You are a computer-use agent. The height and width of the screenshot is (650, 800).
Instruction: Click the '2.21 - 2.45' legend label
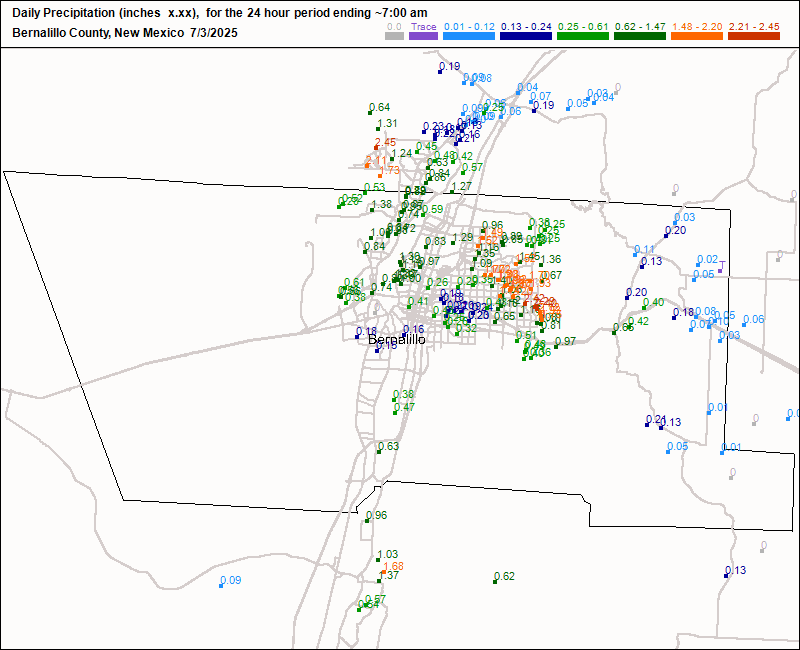click(x=755, y=27)
